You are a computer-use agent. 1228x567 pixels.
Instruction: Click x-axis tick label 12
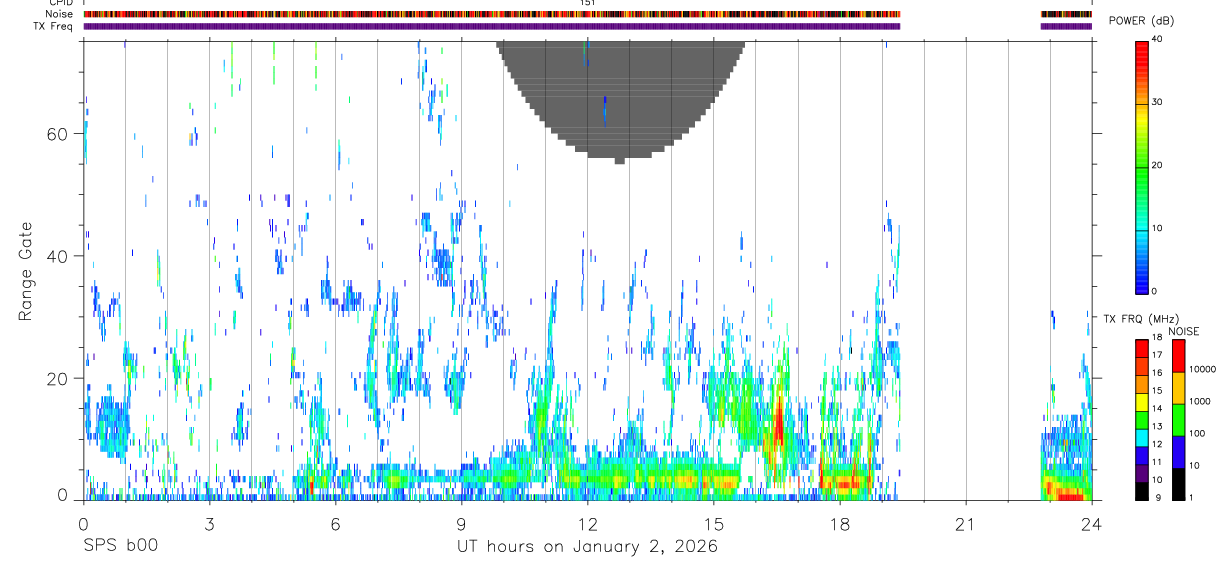click(x=587, y=523)
